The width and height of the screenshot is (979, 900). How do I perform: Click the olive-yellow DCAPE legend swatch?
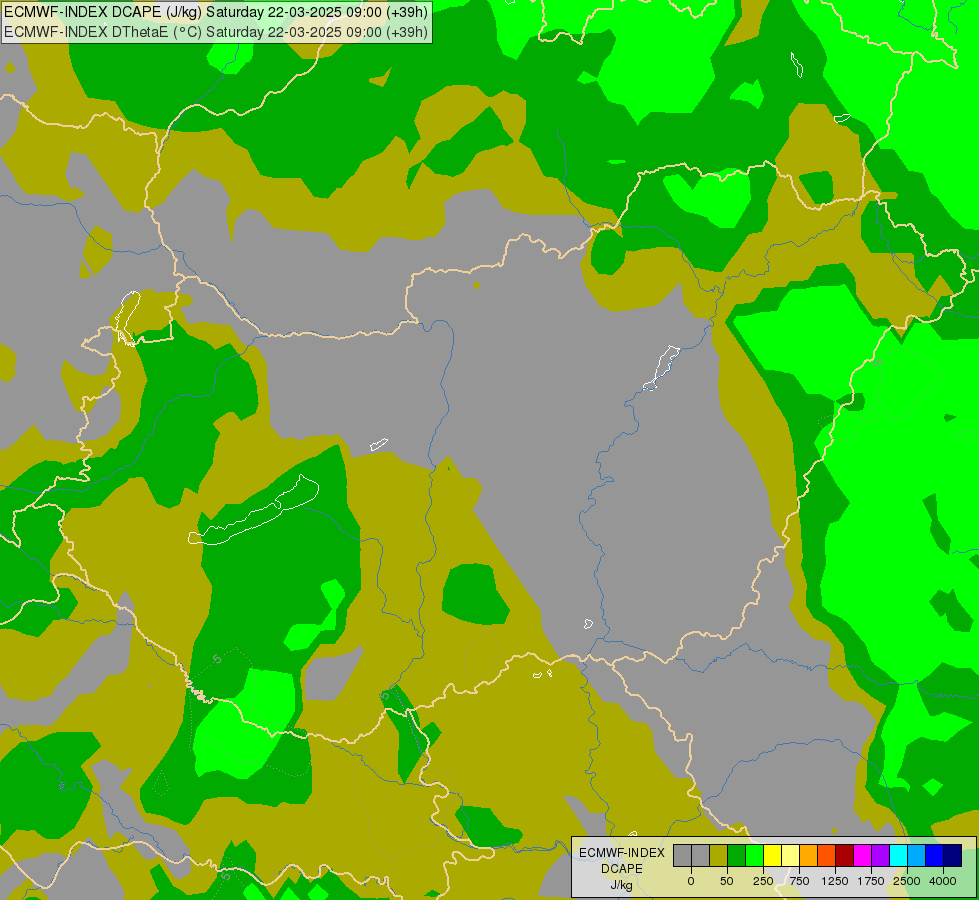point(719,856)
